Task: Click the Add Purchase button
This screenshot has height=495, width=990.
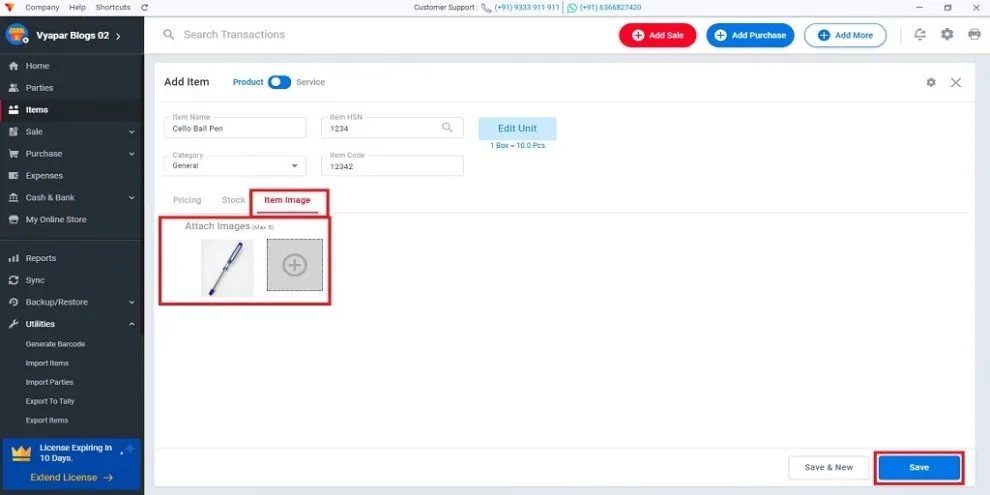Action: pyautogui.click(x=750, y=35)
